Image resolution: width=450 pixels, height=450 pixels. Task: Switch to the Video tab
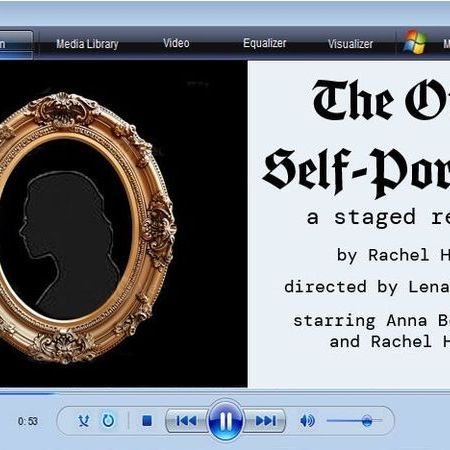point(176,43)
